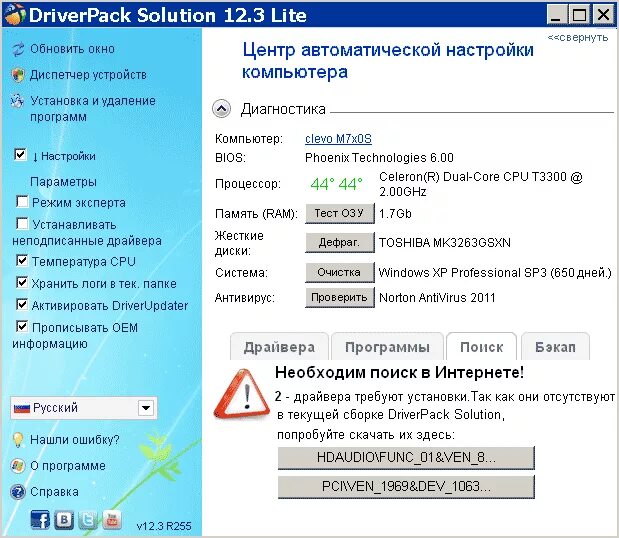Image resolution: width=619 pixels, height=538 pixels.
Task: Click the lightbulb icon beside Нашли ошибку
Action: [18, 440]
